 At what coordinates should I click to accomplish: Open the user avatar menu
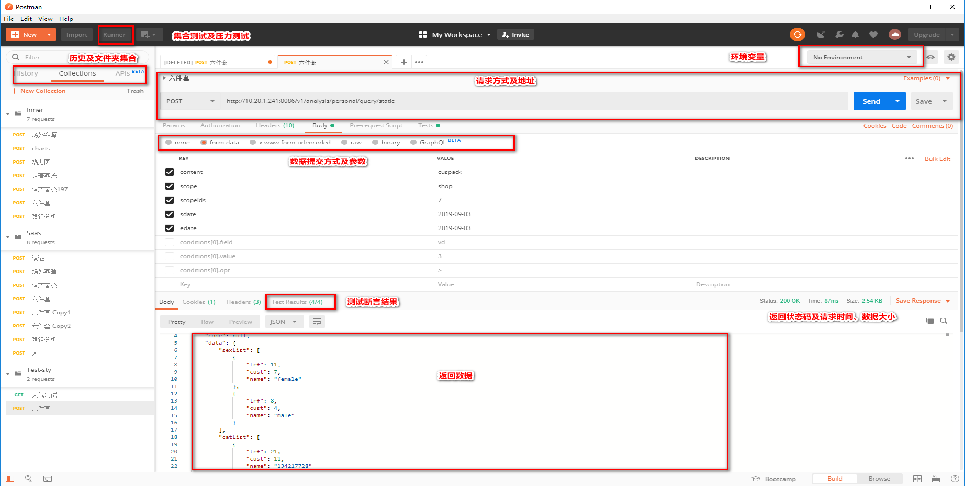click(895, 35)
